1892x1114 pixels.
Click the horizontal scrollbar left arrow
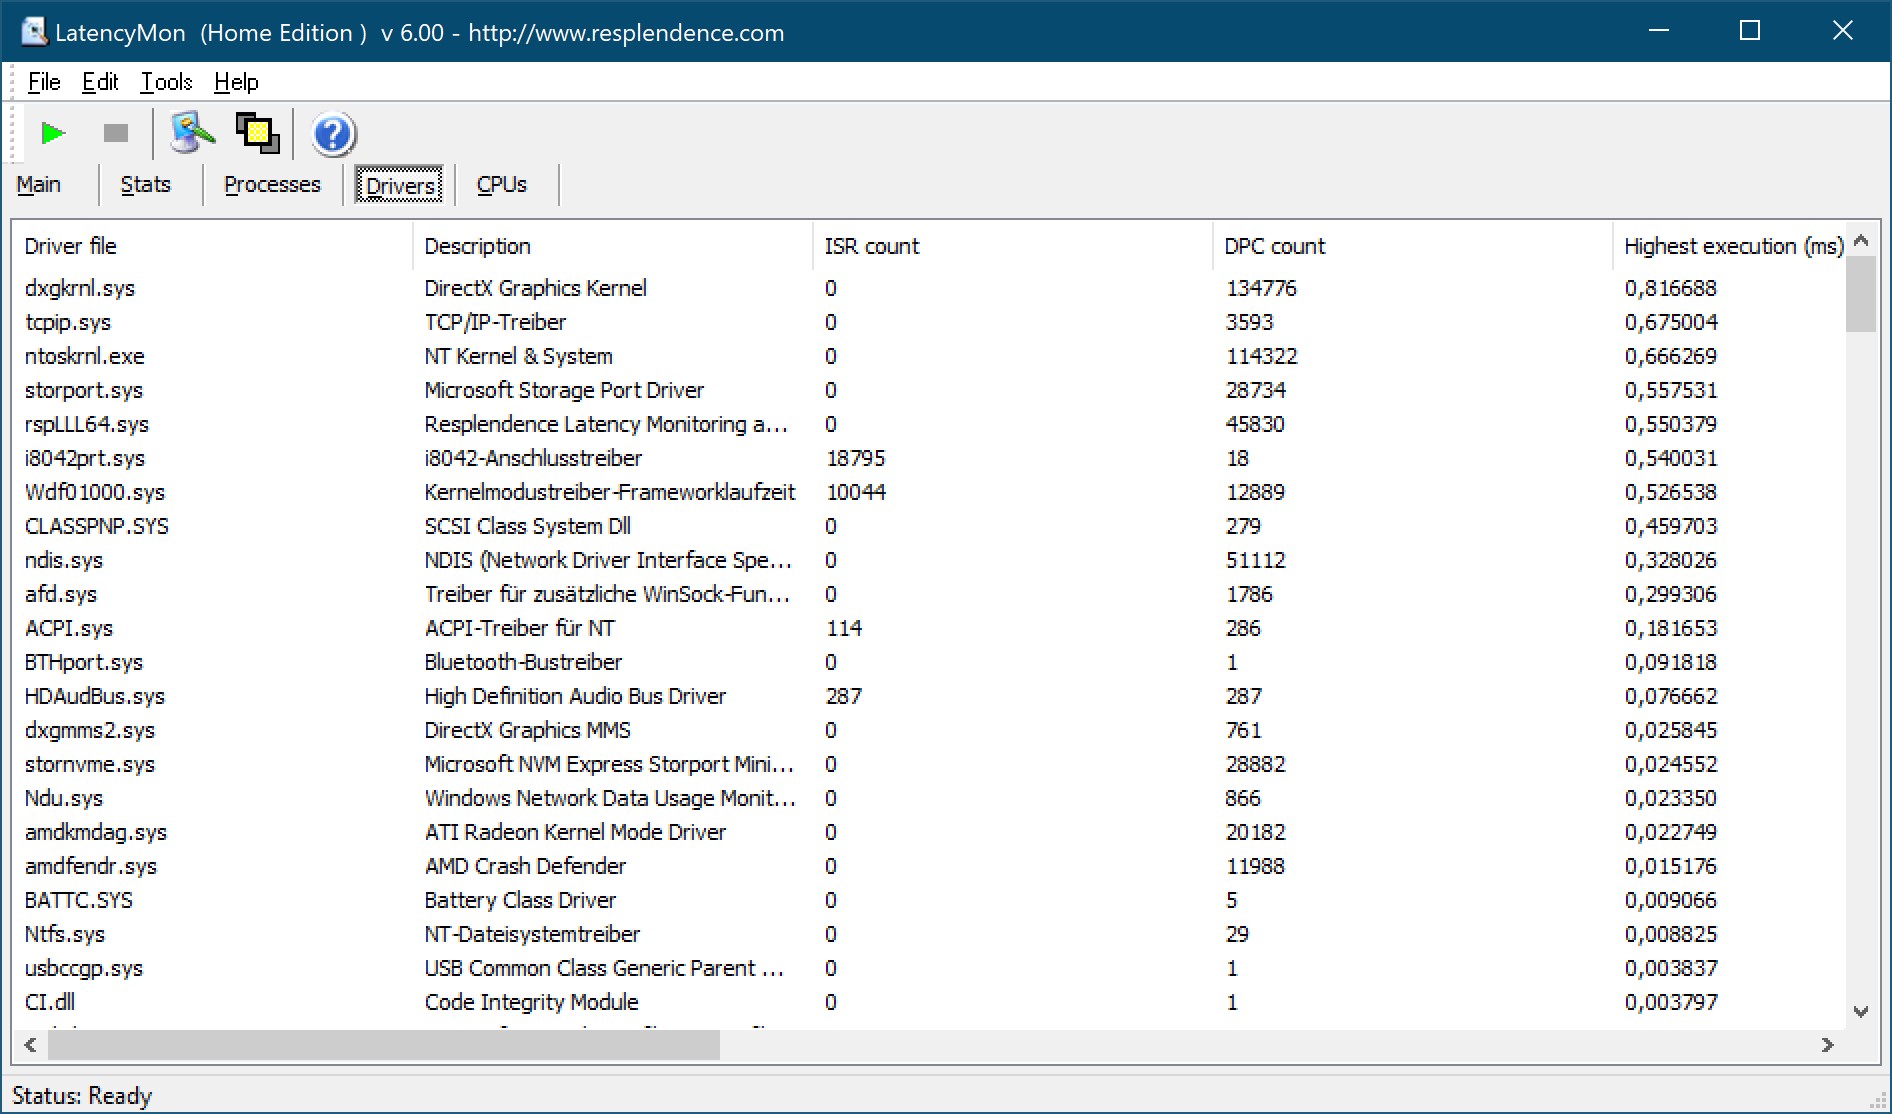pyautogui.click(x=30, y=1045)
